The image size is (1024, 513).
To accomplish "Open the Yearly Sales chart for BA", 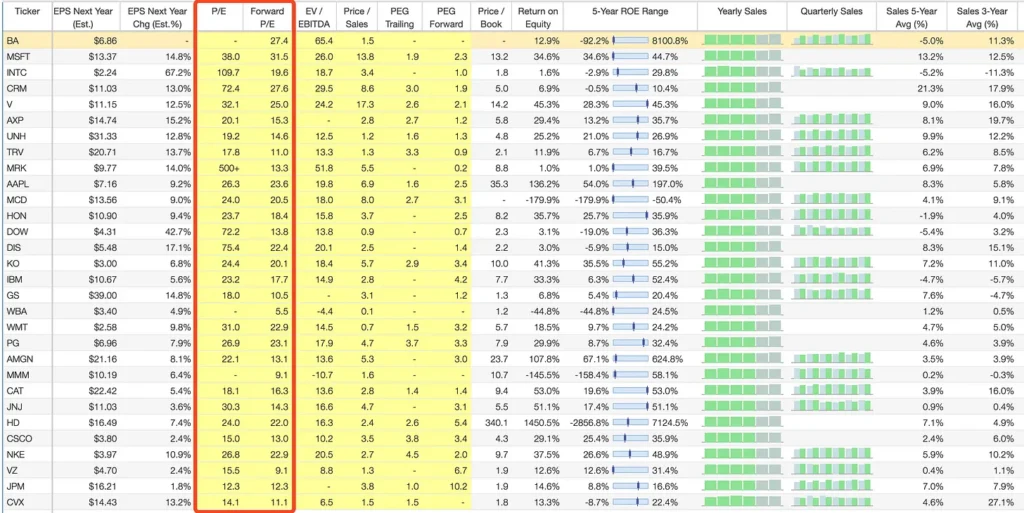I will tap(743, 40).
